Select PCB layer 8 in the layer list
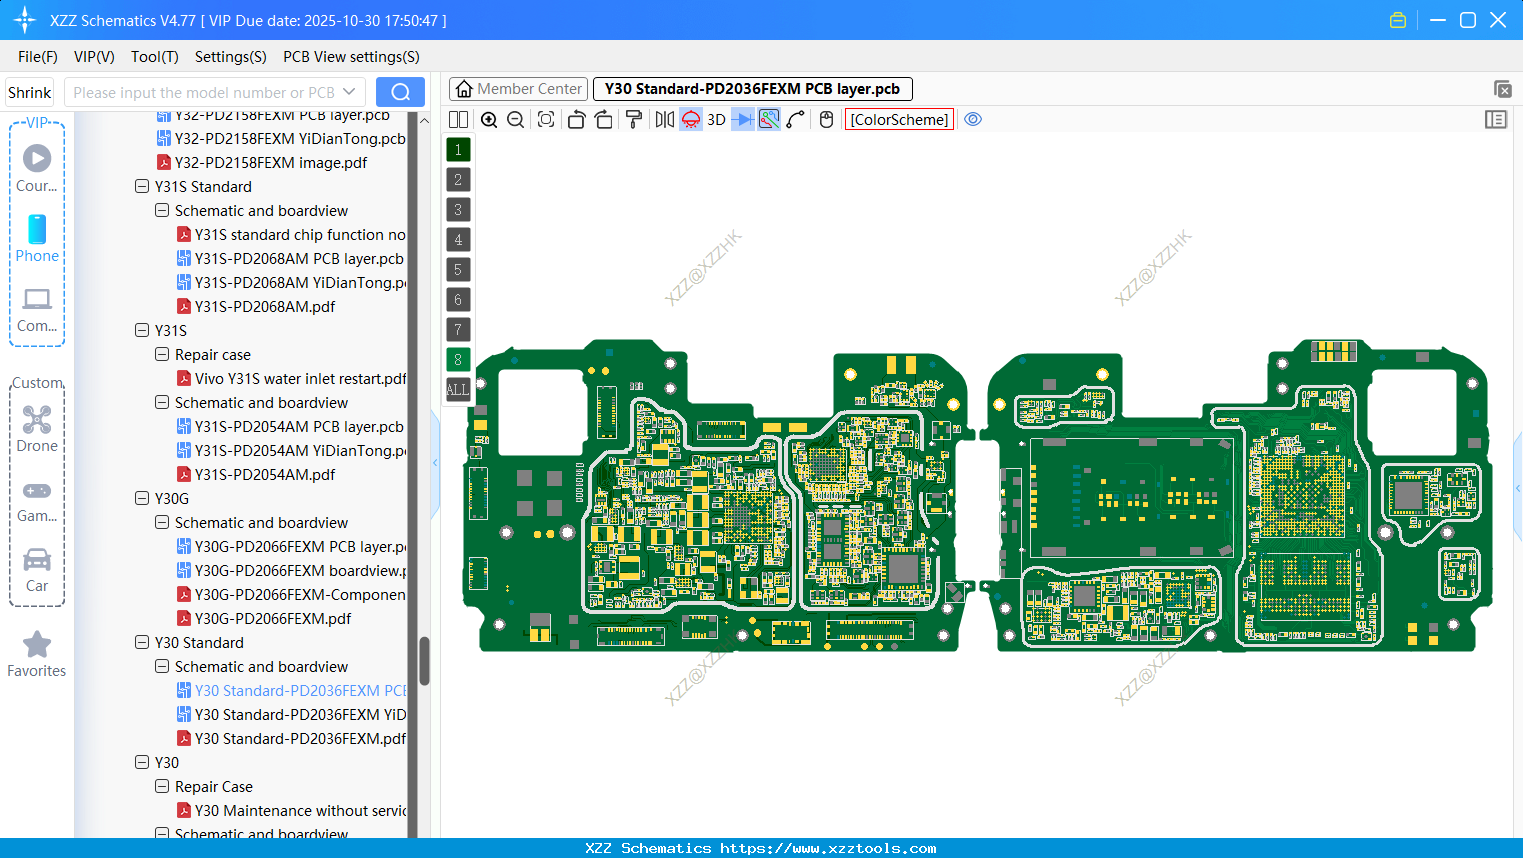The image size is (1523, 858). pyautogui.click(x=457, y=359)
